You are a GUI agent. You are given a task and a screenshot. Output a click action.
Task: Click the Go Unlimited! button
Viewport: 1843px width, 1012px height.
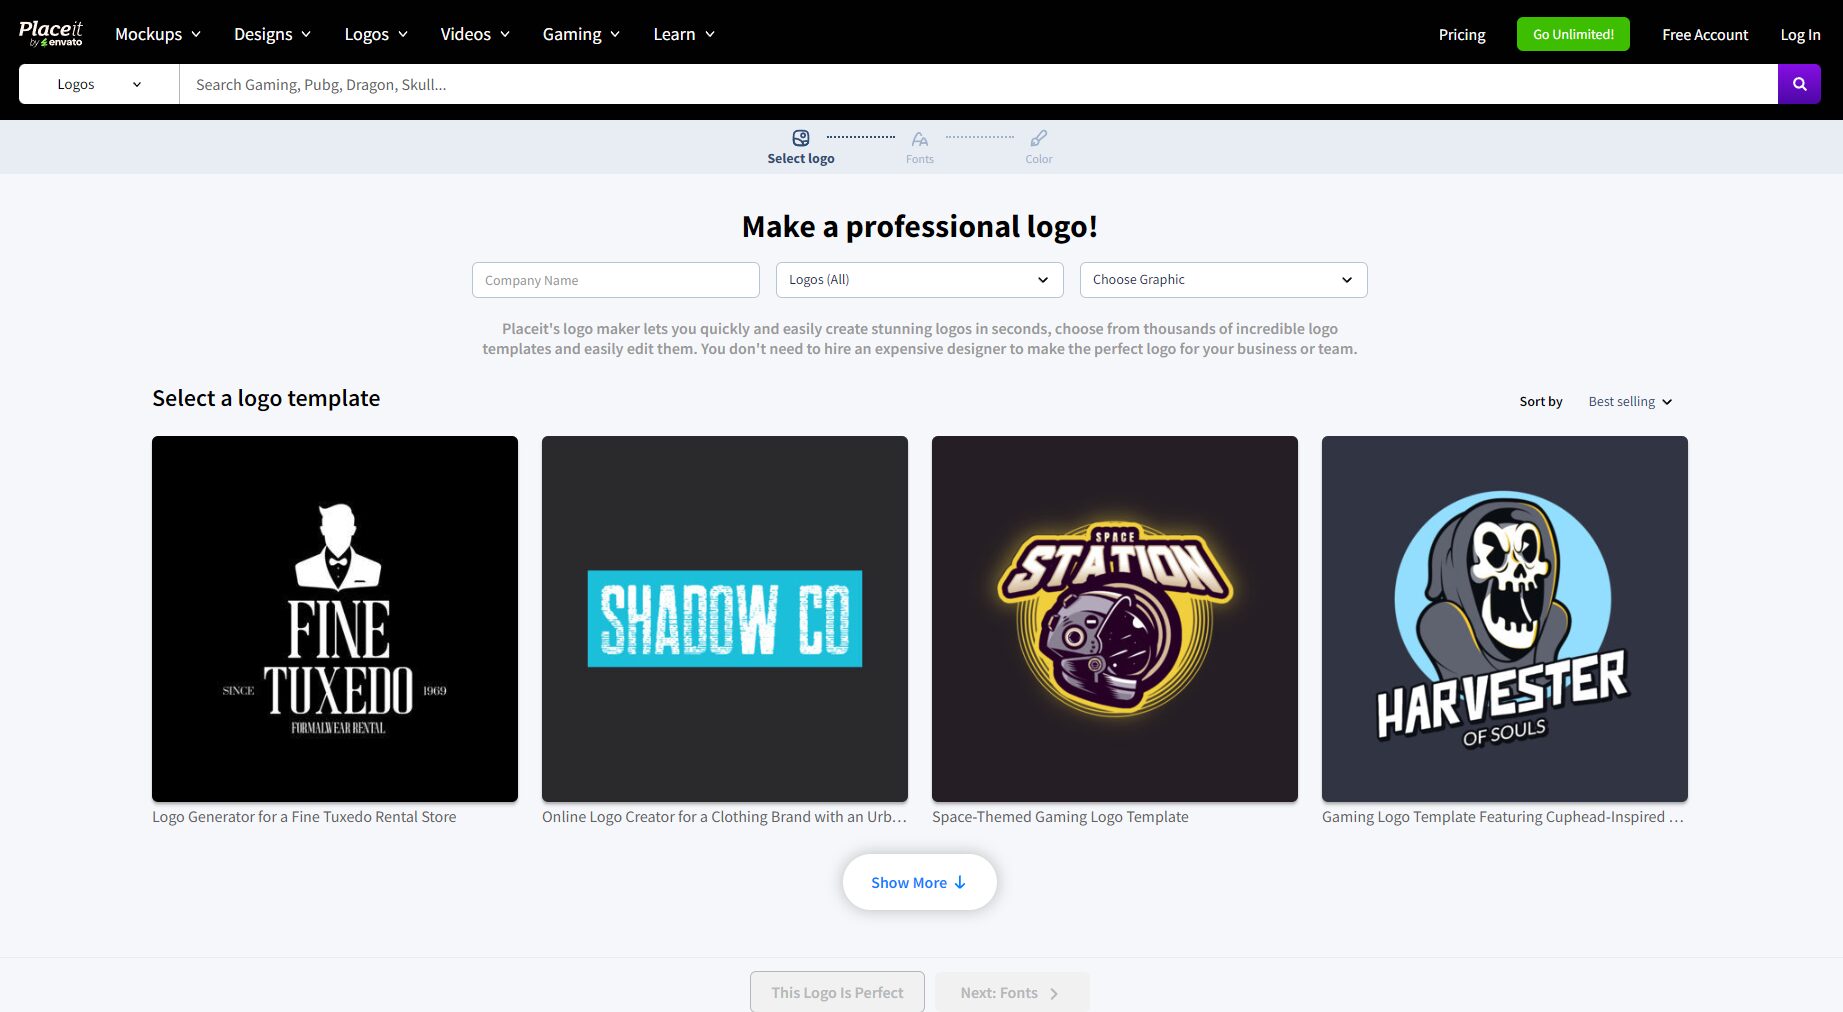coord(1572,33)
